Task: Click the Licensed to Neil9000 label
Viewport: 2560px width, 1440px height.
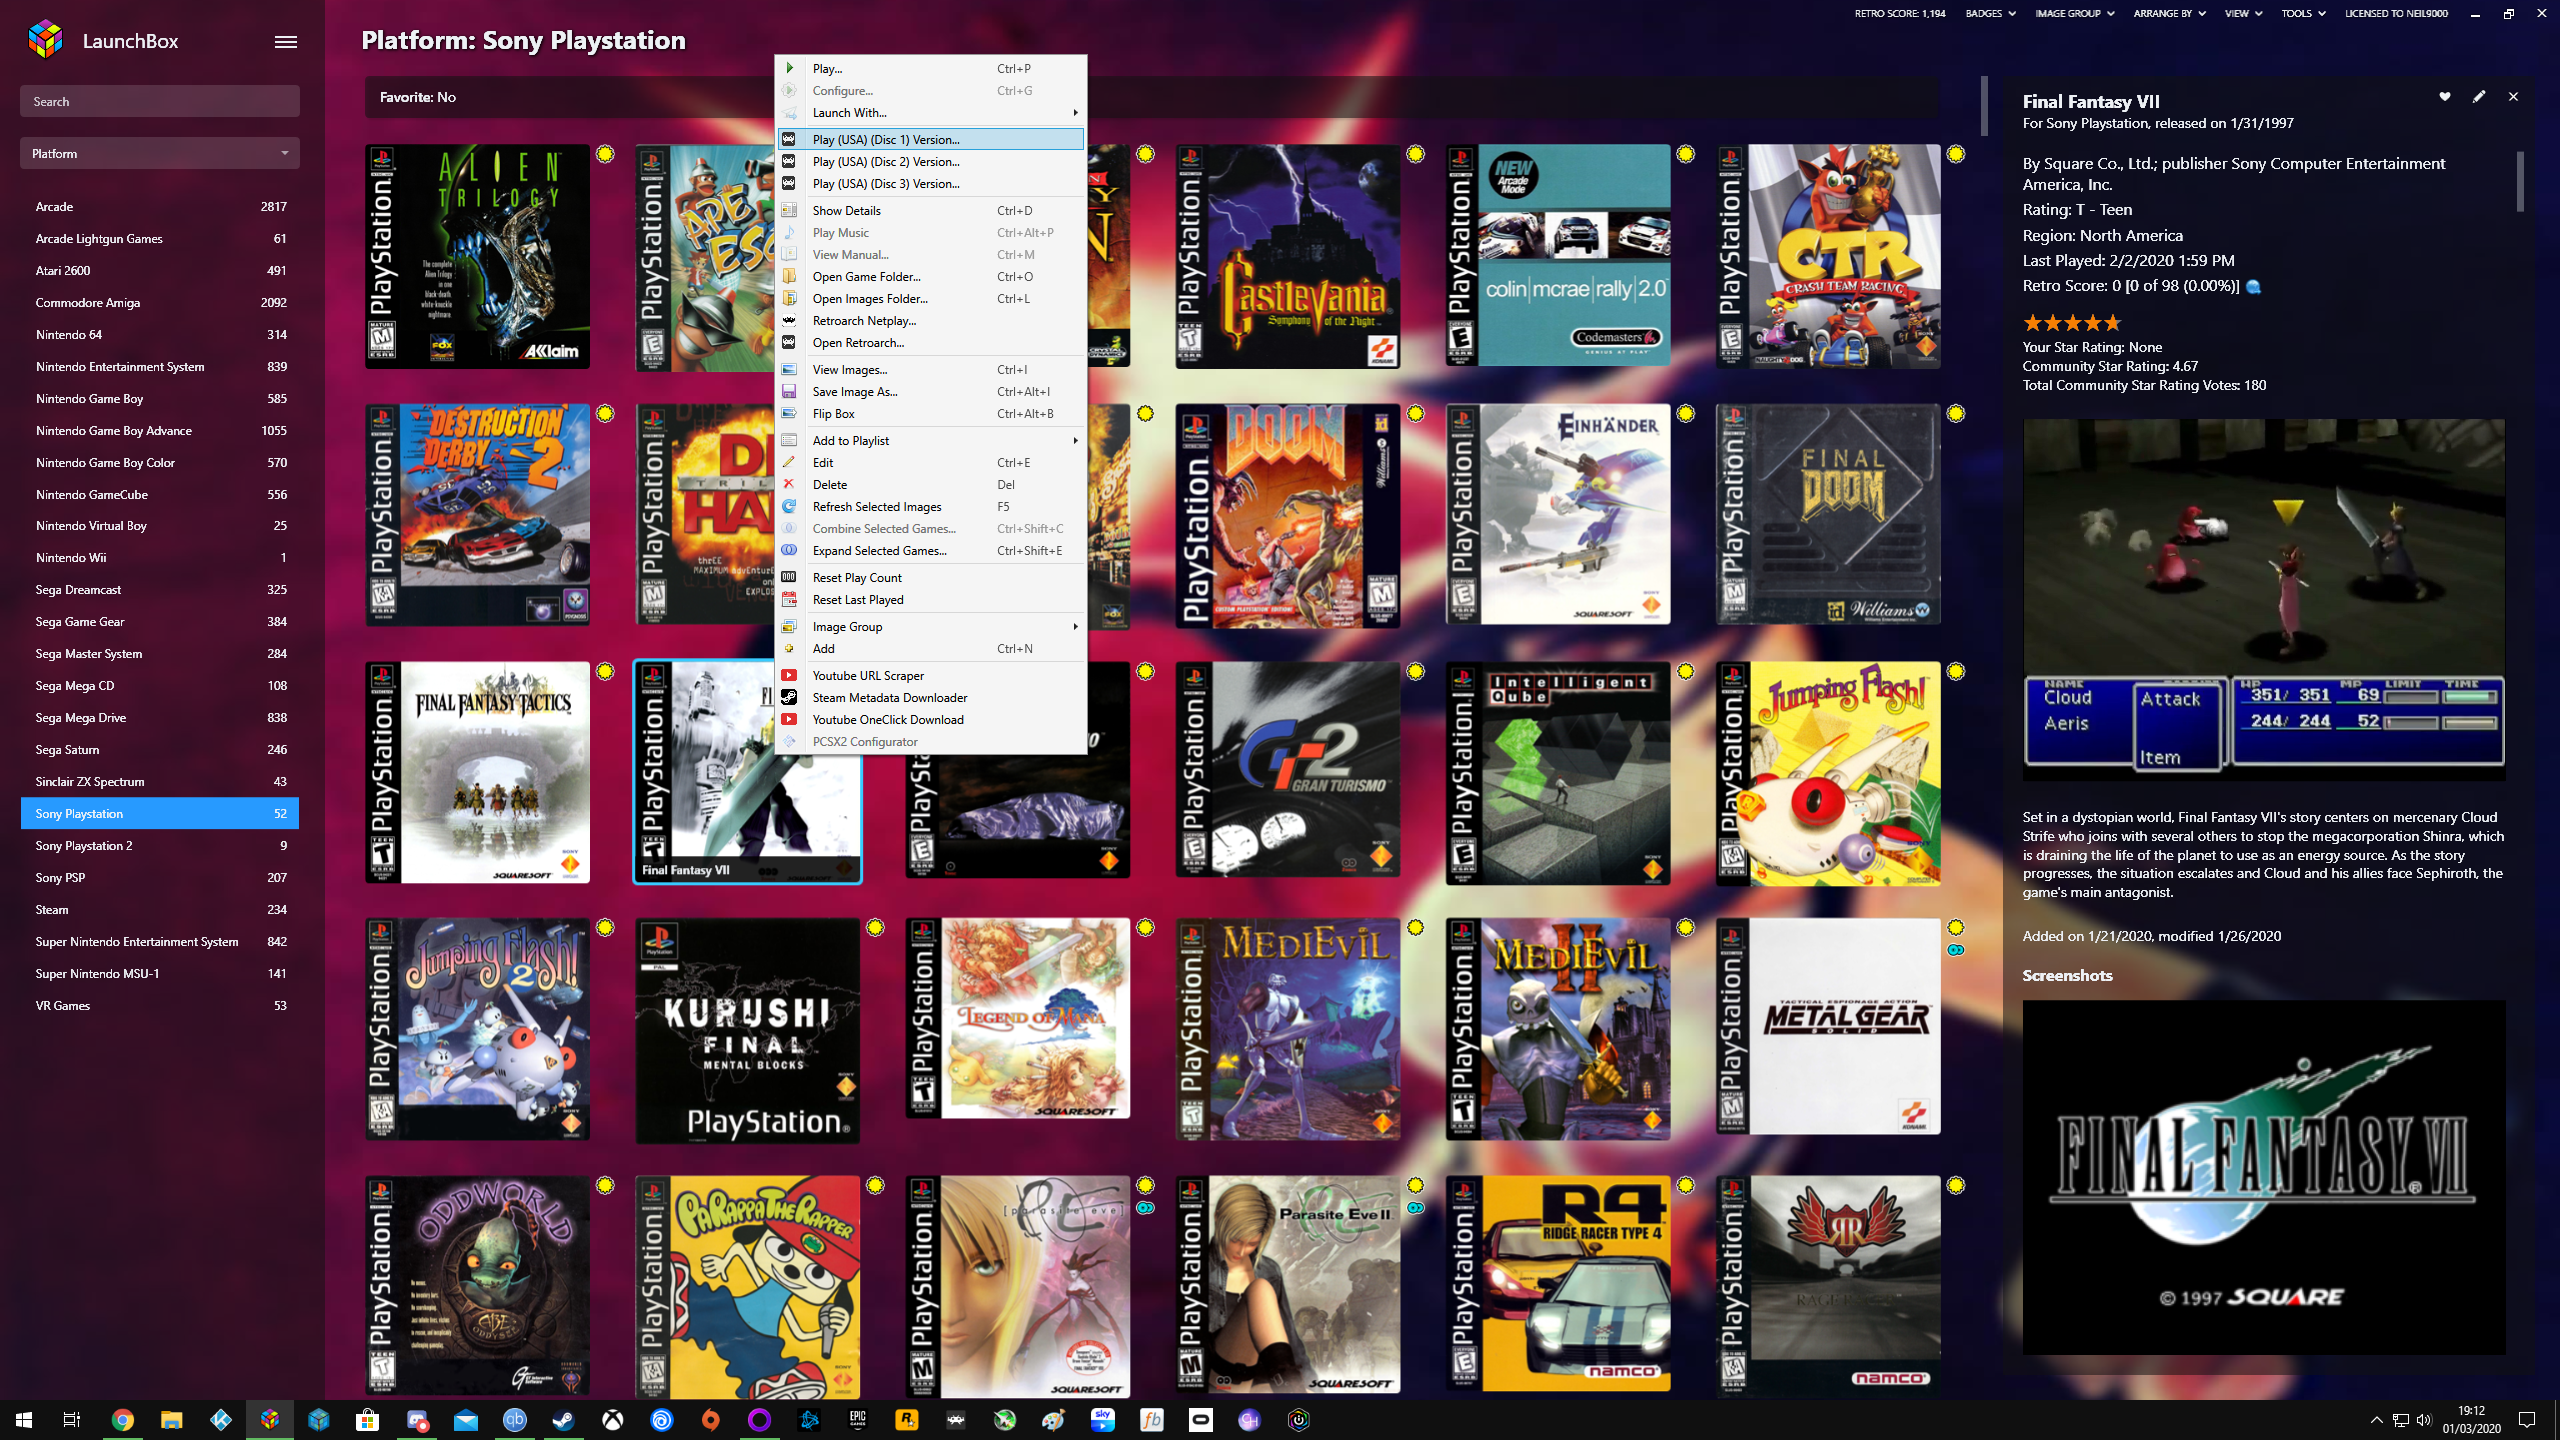Action: [2396, 14]
